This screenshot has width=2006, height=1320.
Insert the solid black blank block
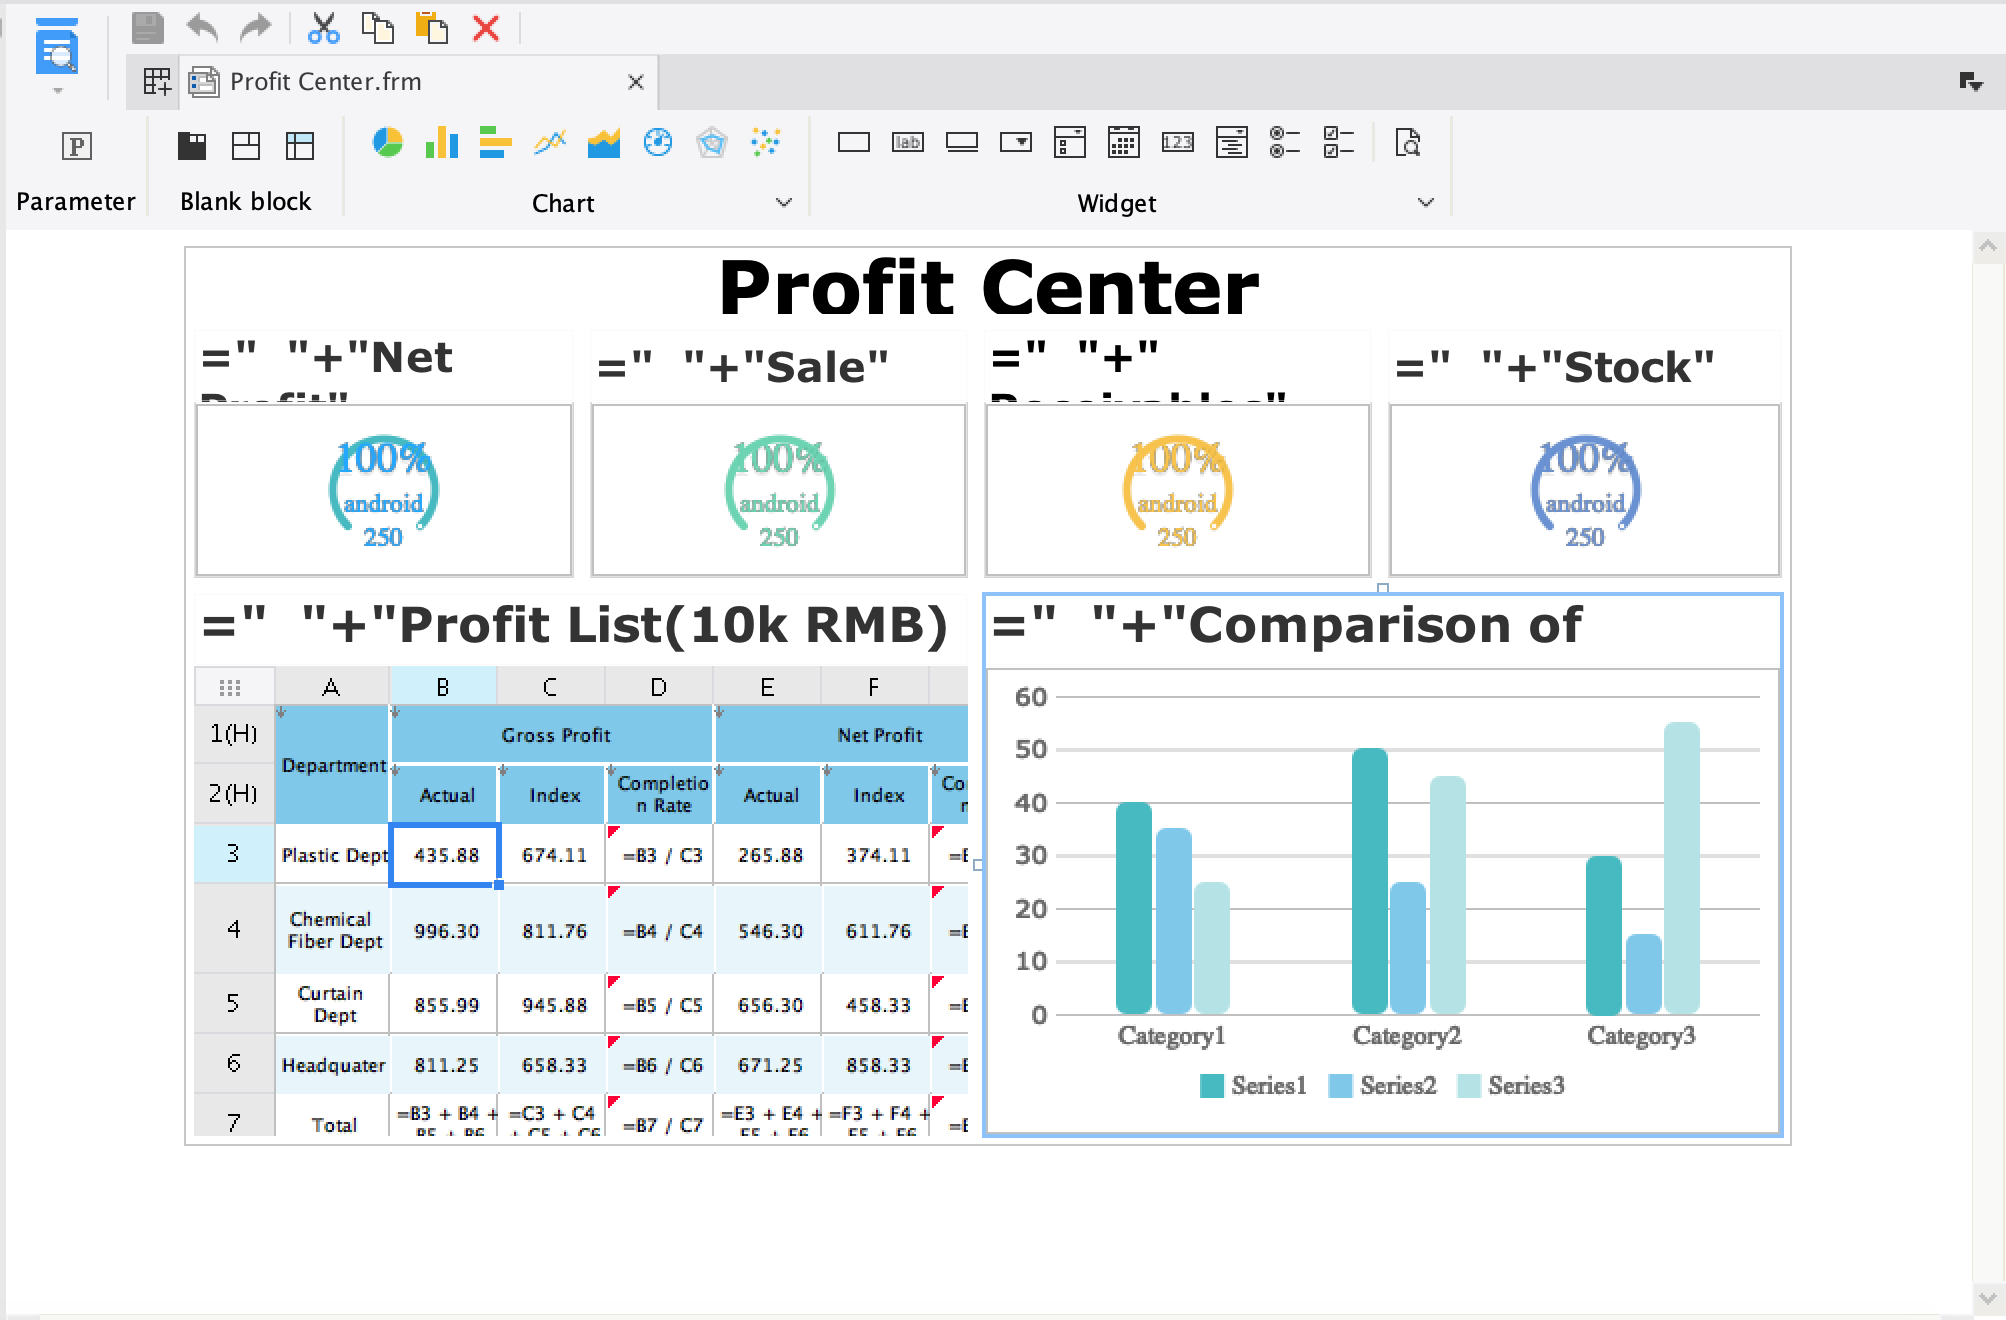(192, 146)
